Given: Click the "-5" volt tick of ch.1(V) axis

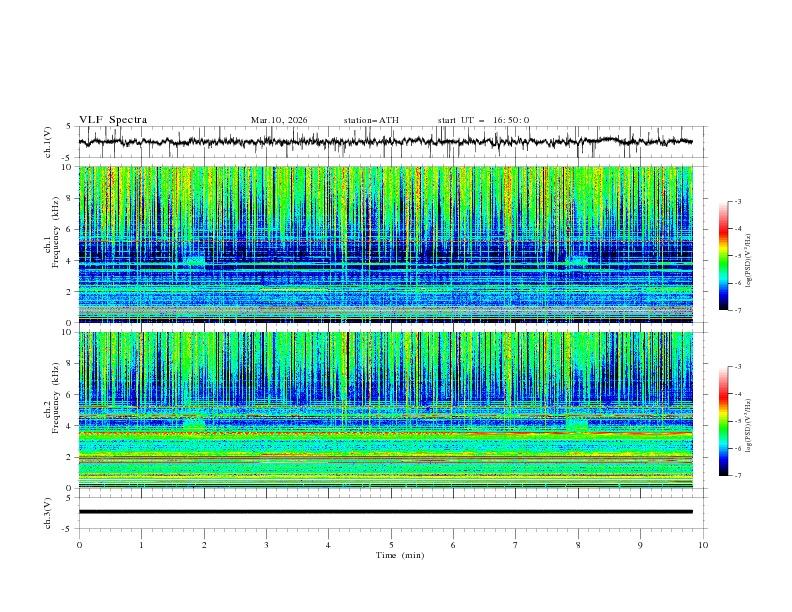Looking at the screenshot, I should point(68,158).
